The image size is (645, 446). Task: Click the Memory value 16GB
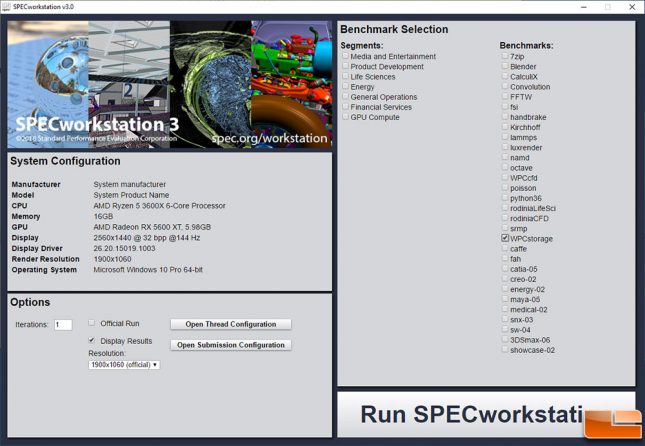[x=103, y=216]
